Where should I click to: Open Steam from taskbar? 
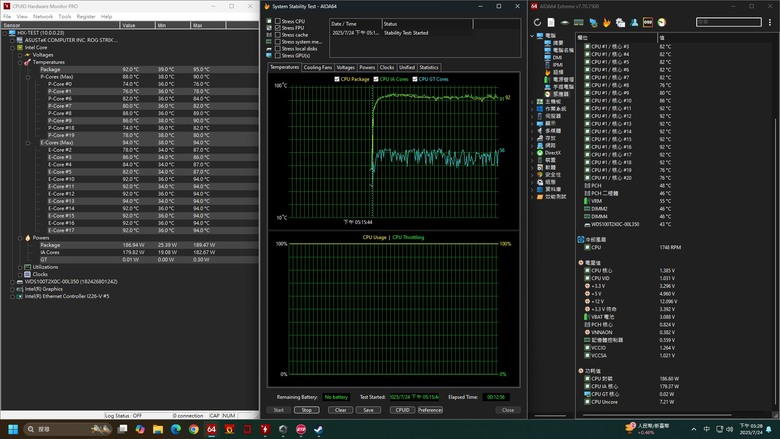point(318,429)
